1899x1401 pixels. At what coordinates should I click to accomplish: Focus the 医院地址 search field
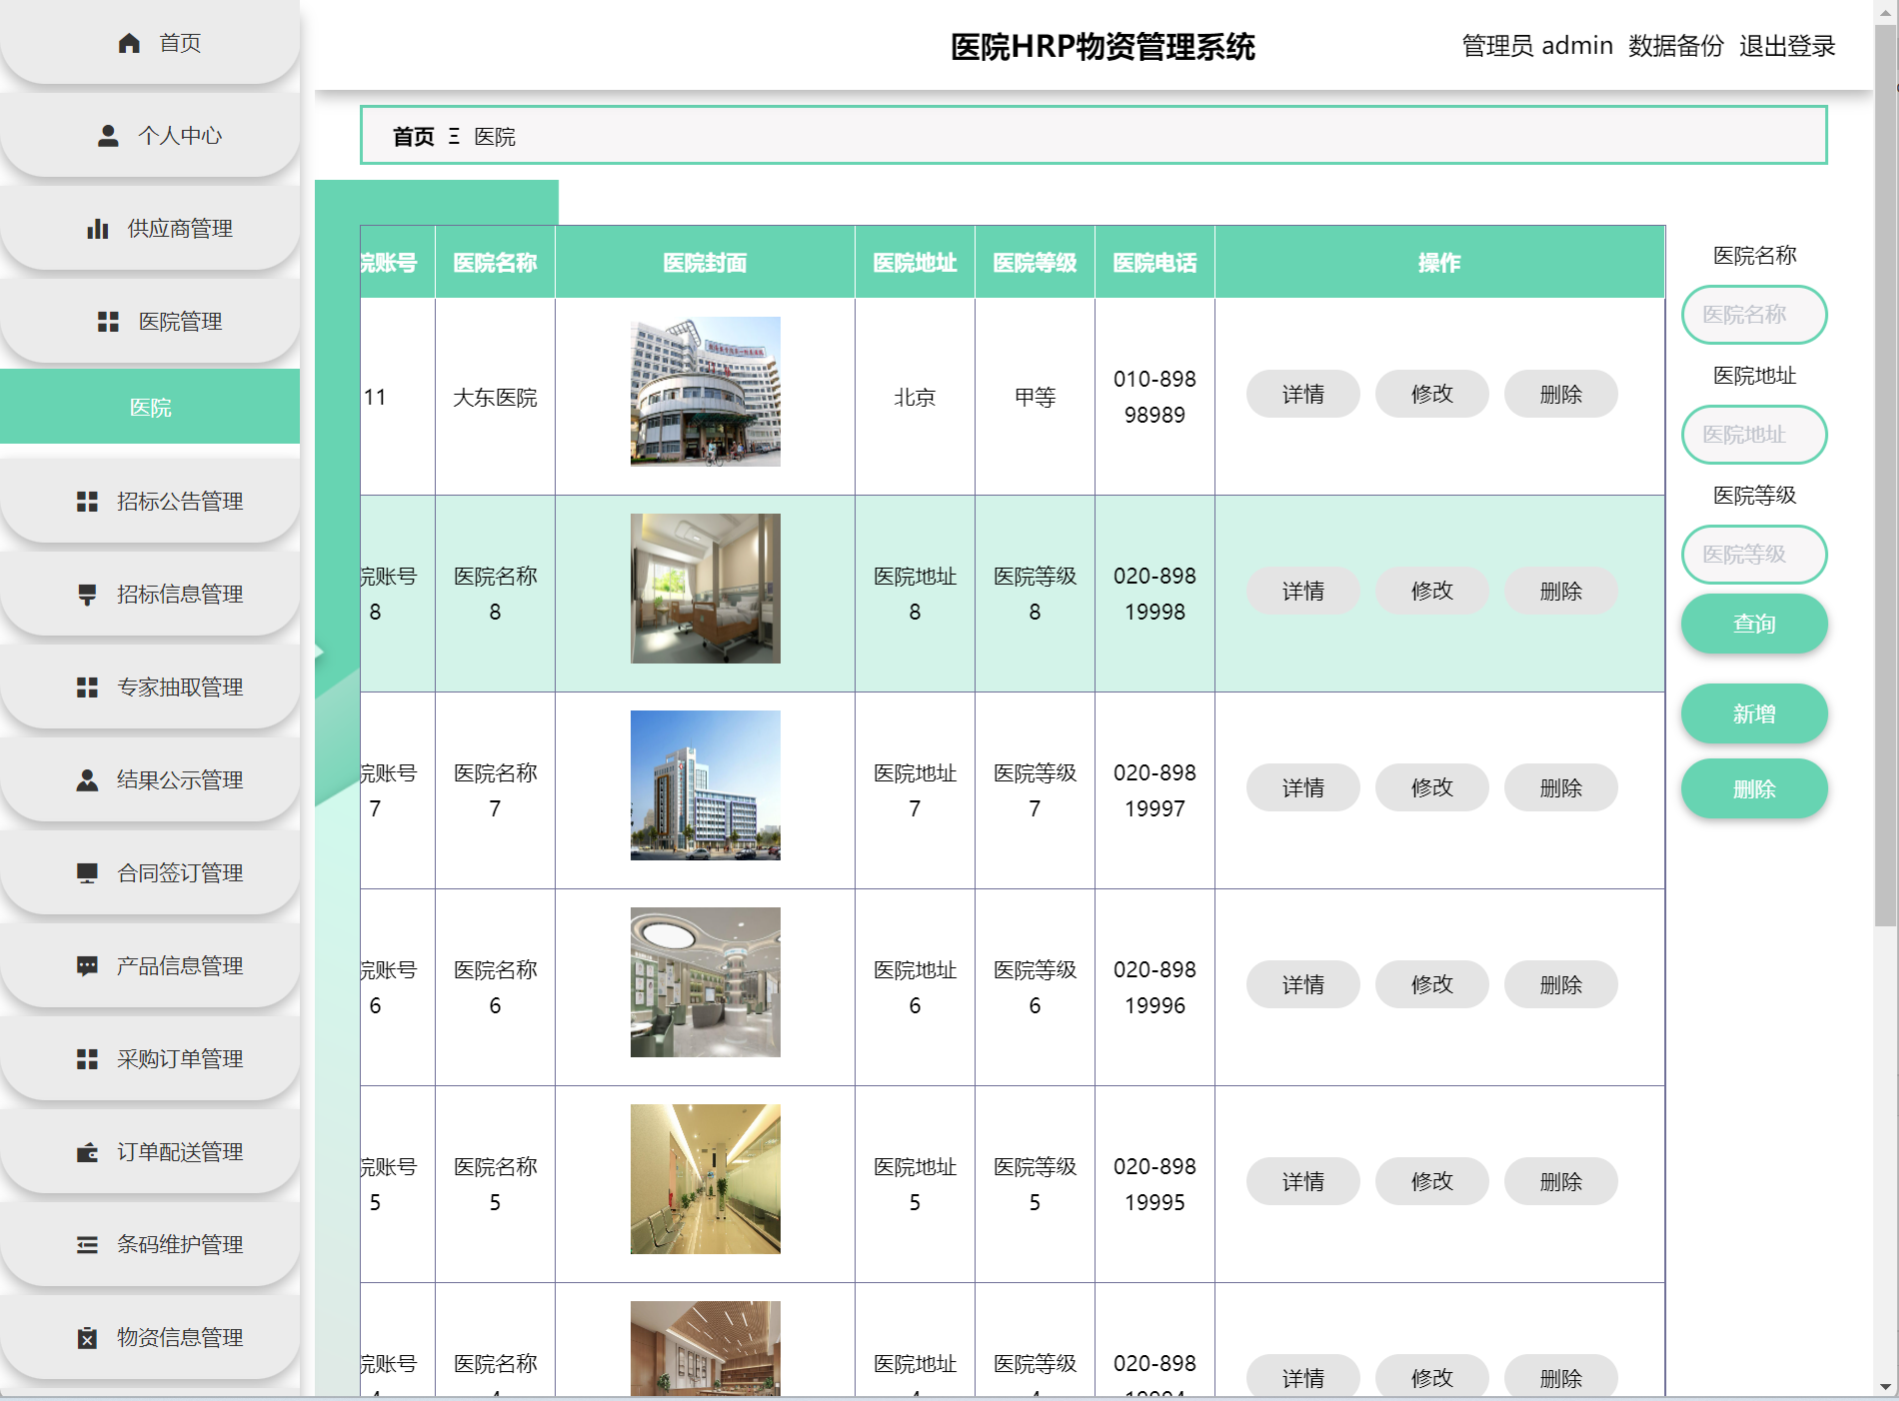[x=1754, y=435]
